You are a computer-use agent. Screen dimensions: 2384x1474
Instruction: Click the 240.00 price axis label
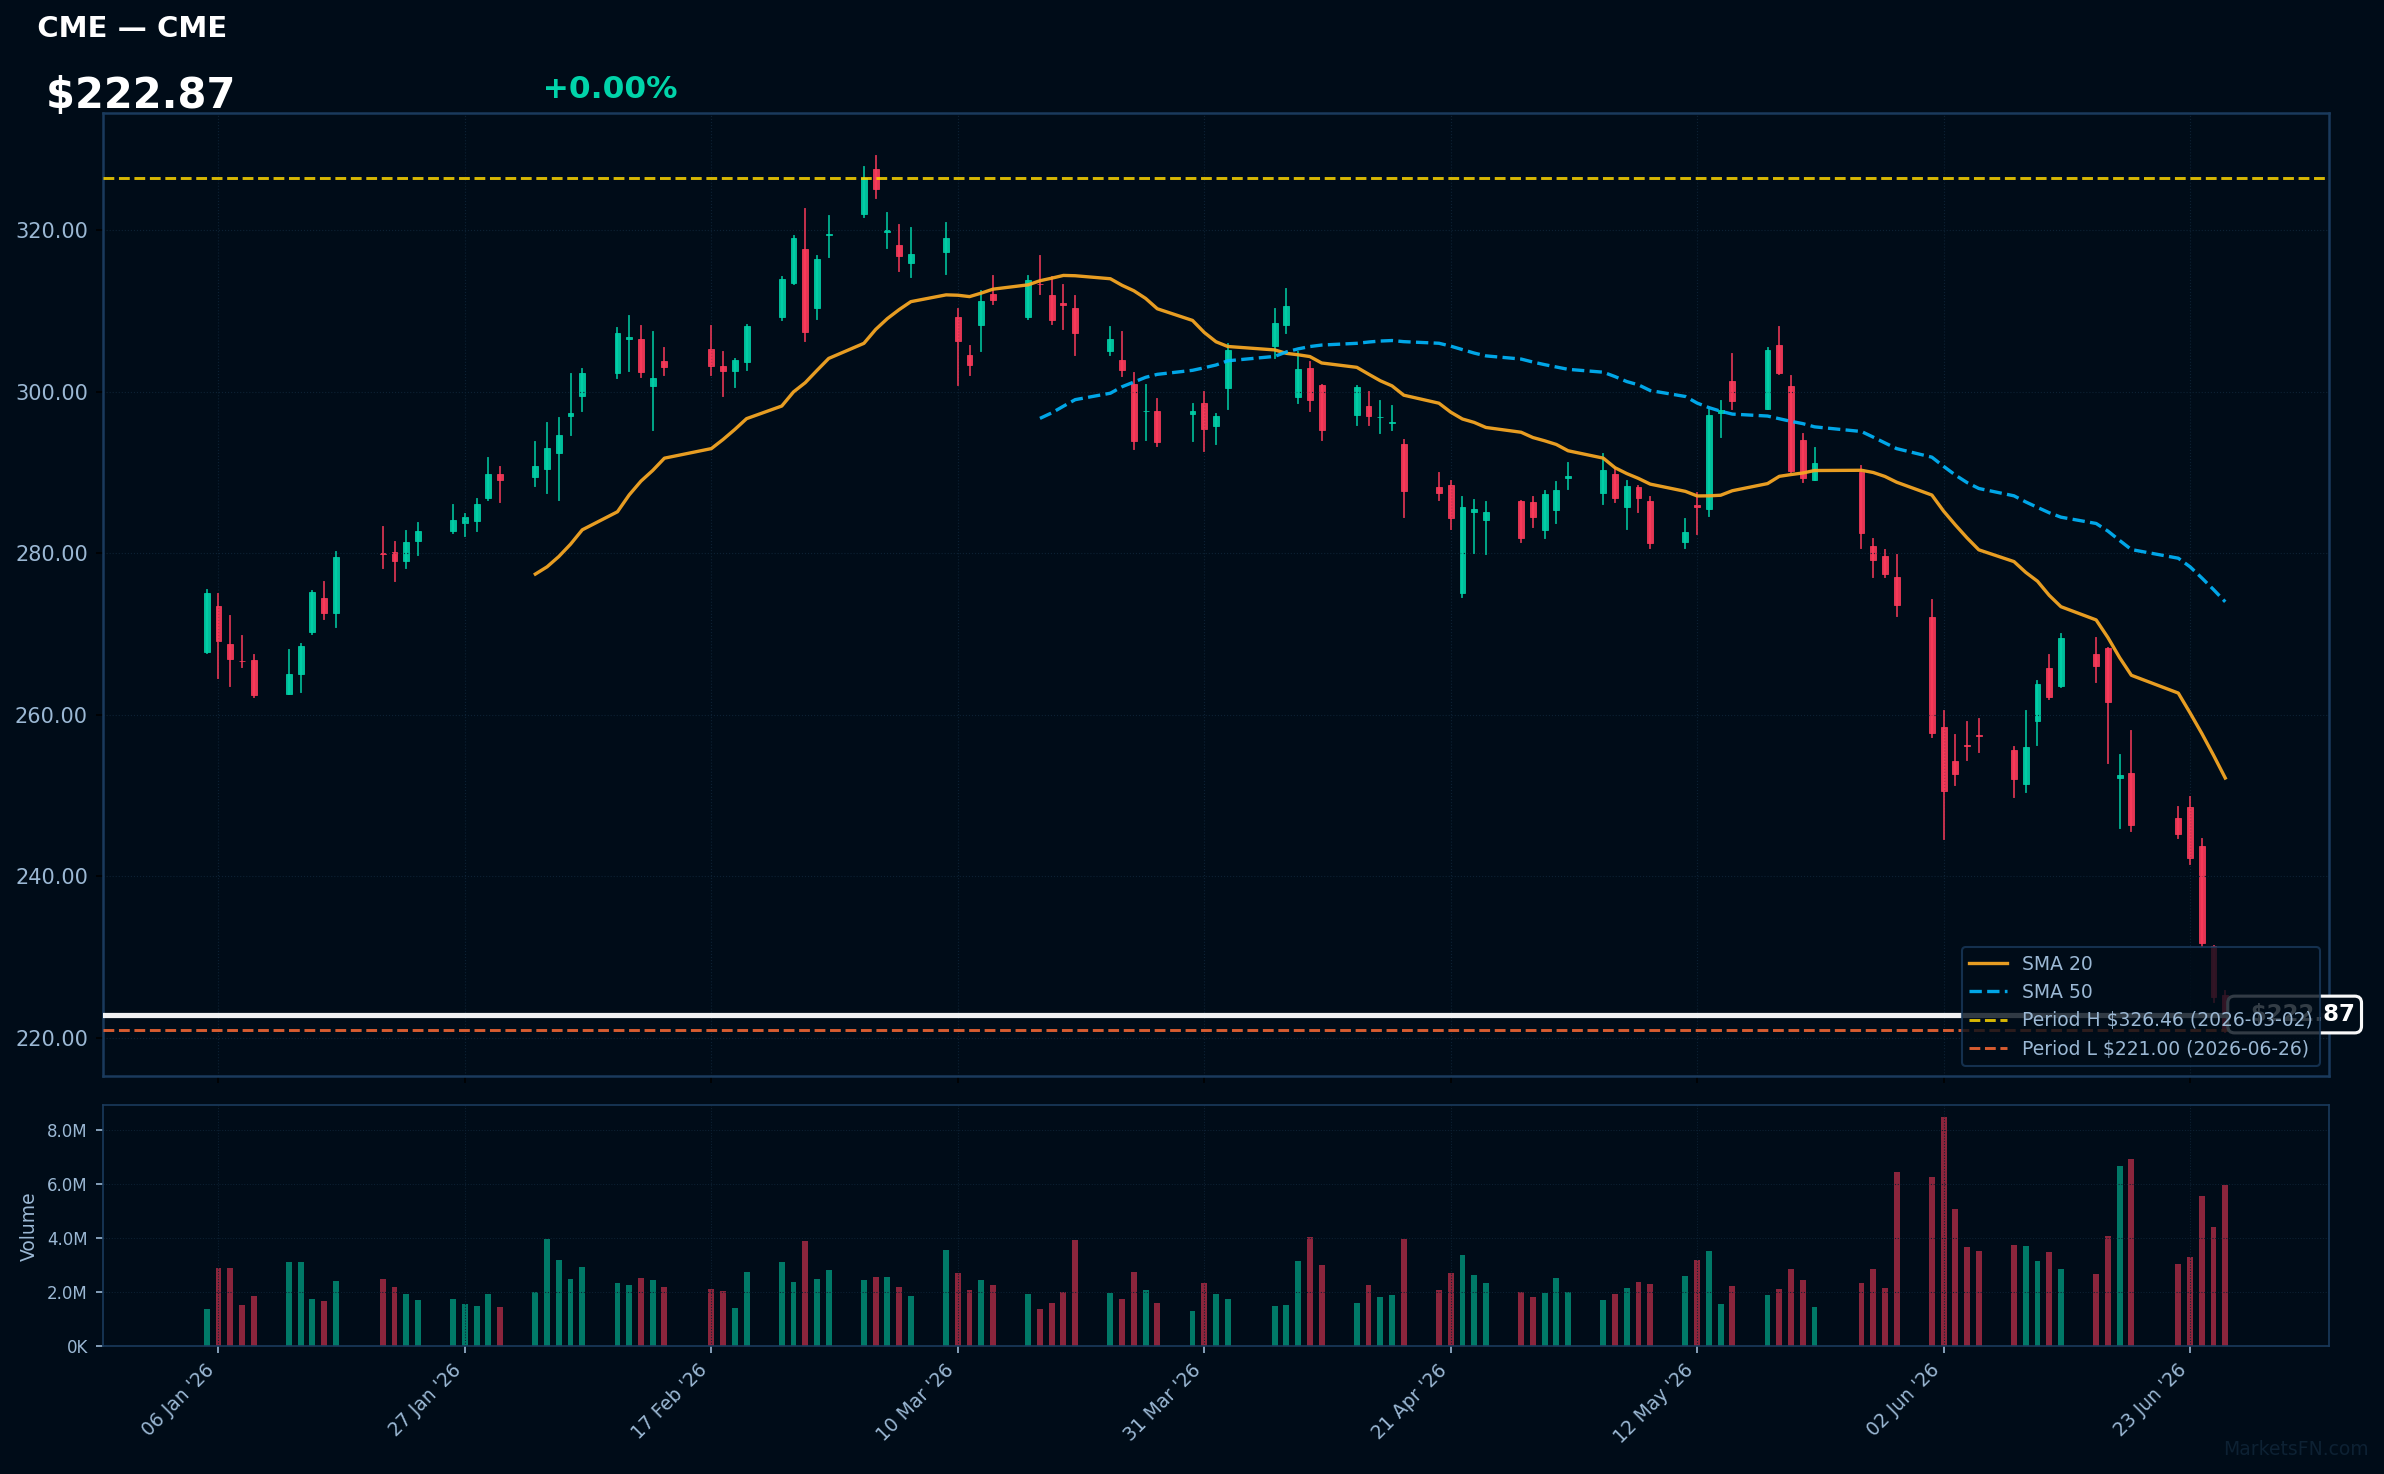tap(52, 877)
